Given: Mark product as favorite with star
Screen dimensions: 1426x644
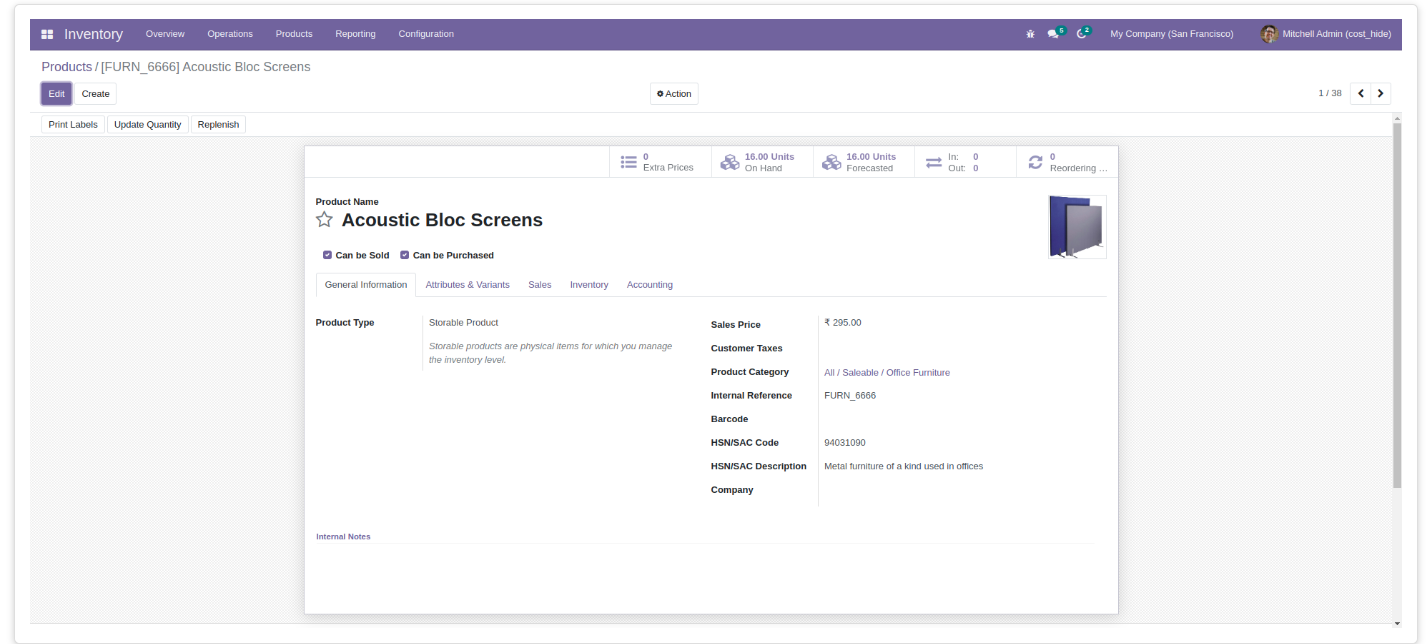Looking at the screenshot, I should coord(324,220).
